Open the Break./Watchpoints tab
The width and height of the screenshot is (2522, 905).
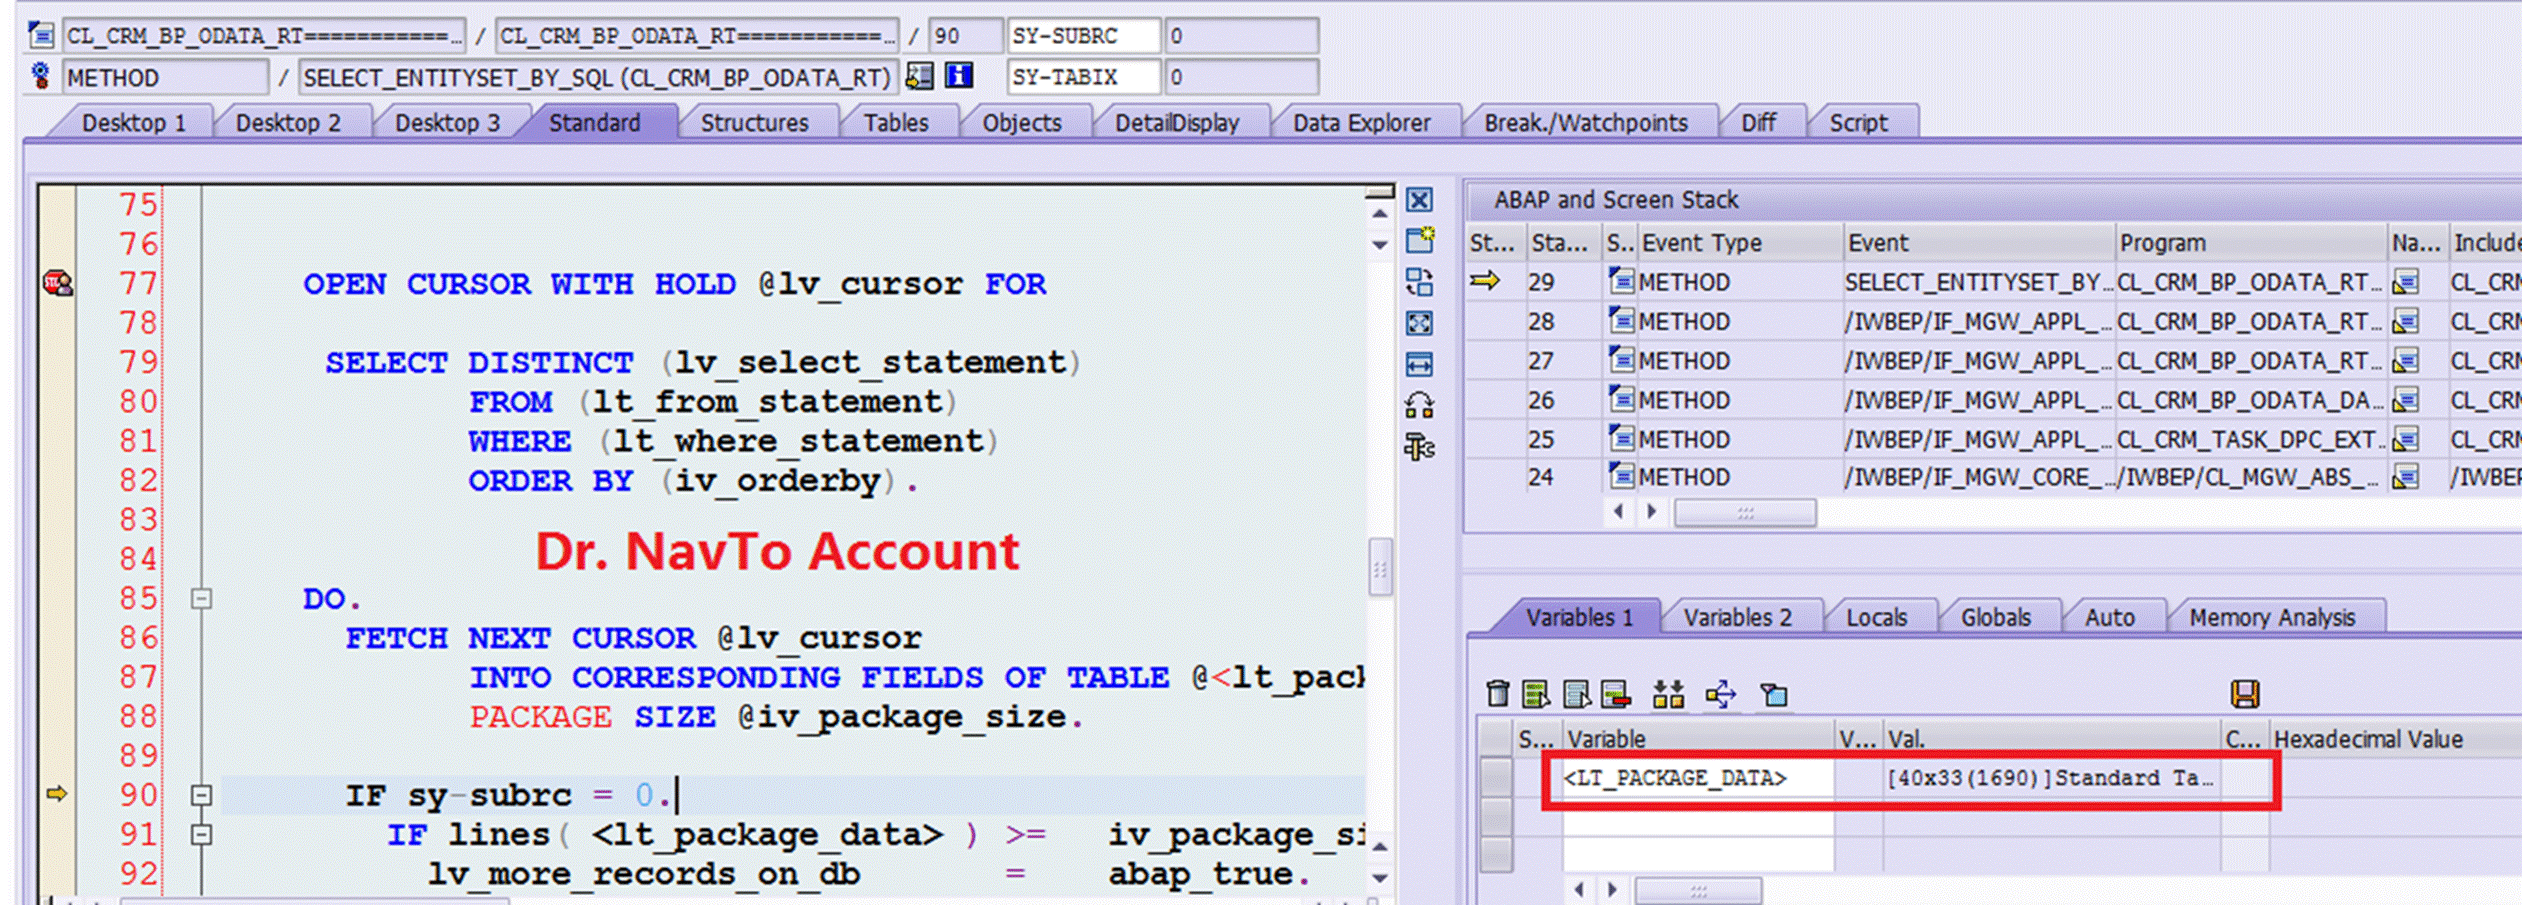click(x=1586, y=123)
